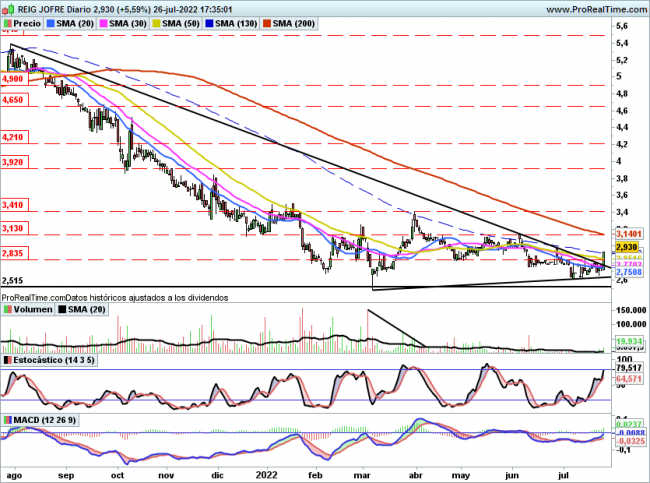Click the dic label on time axis
This screenshot has width=650, height=483.
tap(217, 475)
